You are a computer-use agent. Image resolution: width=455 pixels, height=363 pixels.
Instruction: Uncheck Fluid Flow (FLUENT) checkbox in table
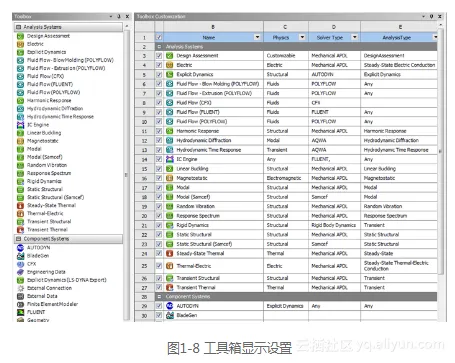(x=159, y=112)
